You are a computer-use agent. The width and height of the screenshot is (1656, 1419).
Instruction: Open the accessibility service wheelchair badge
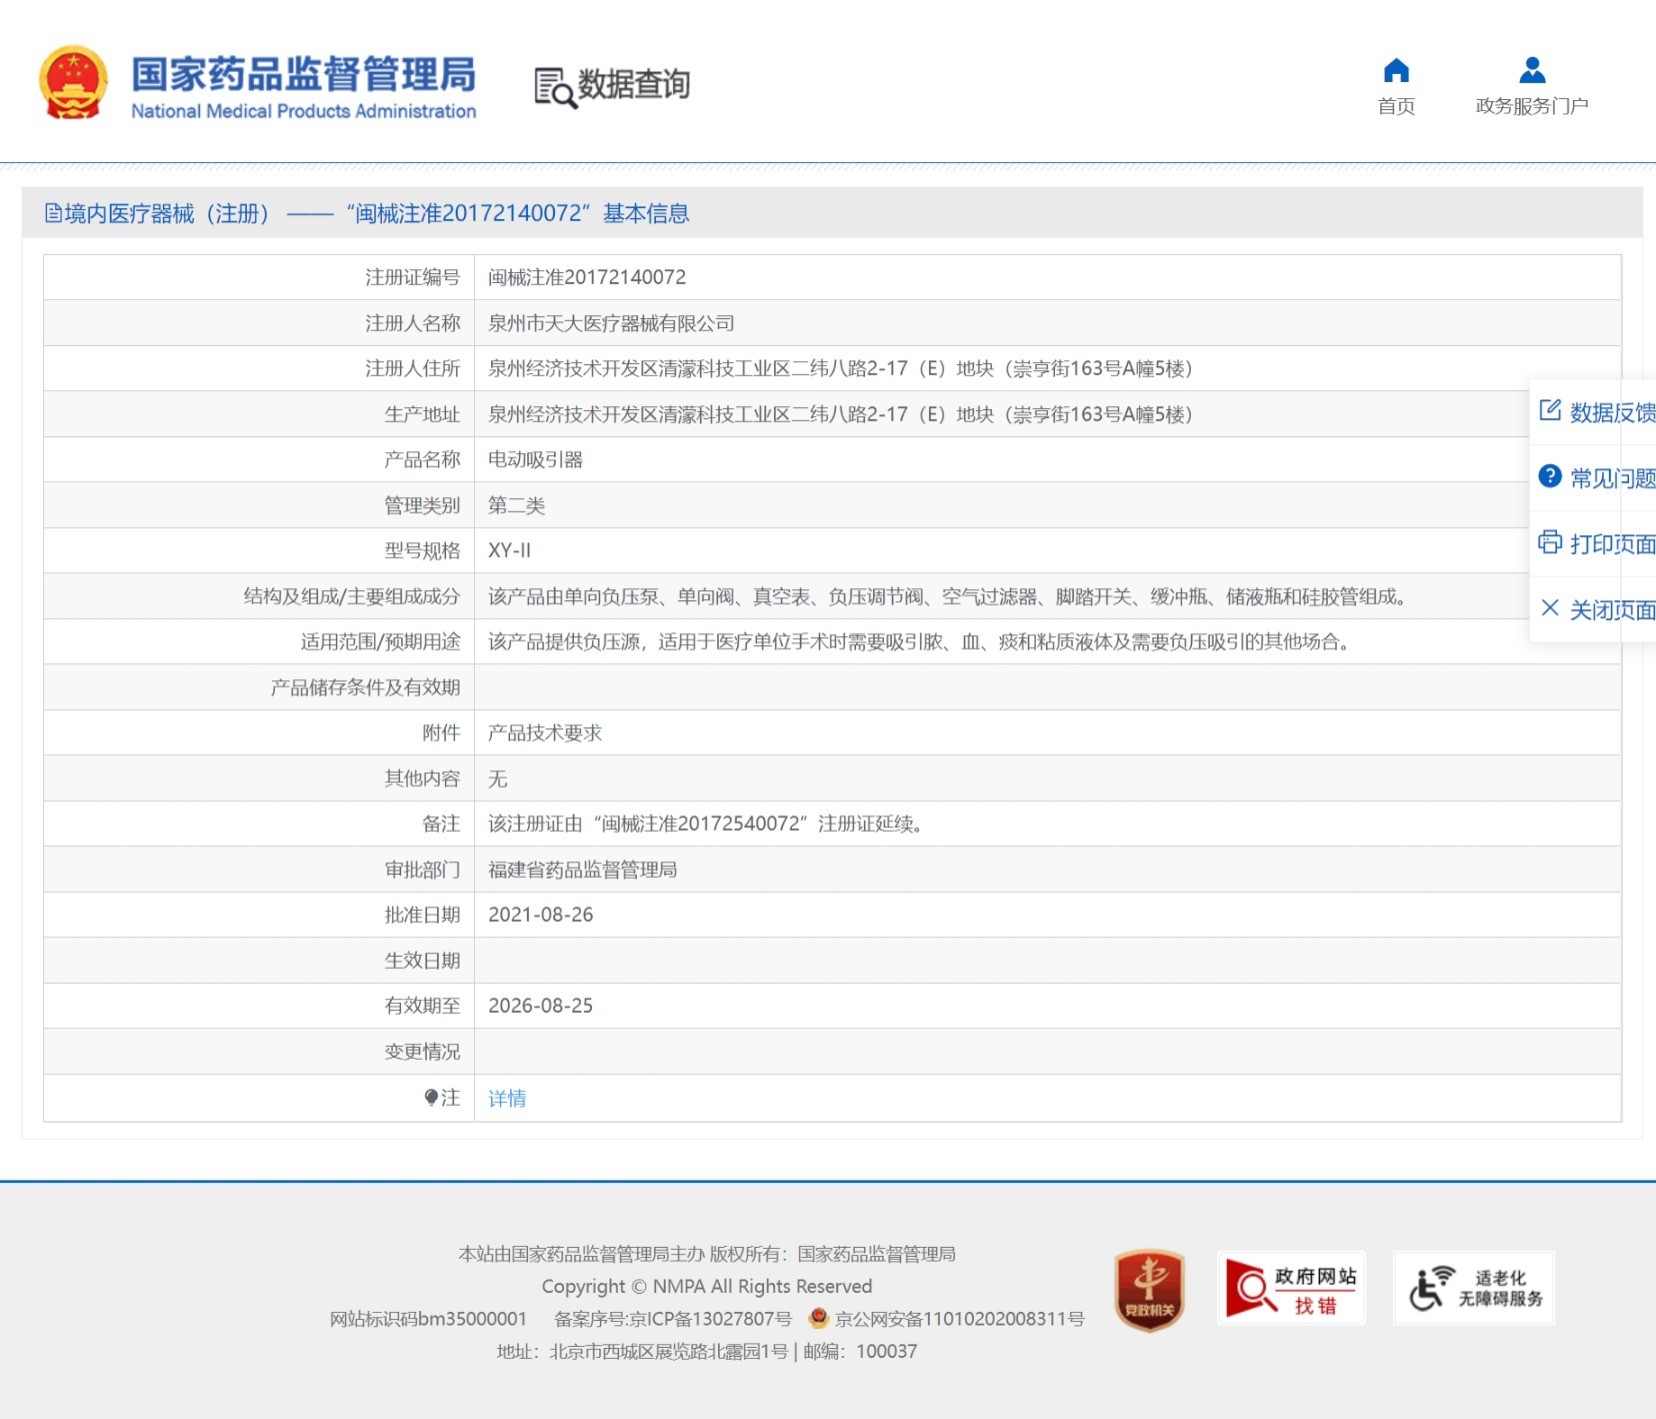1473,1289
